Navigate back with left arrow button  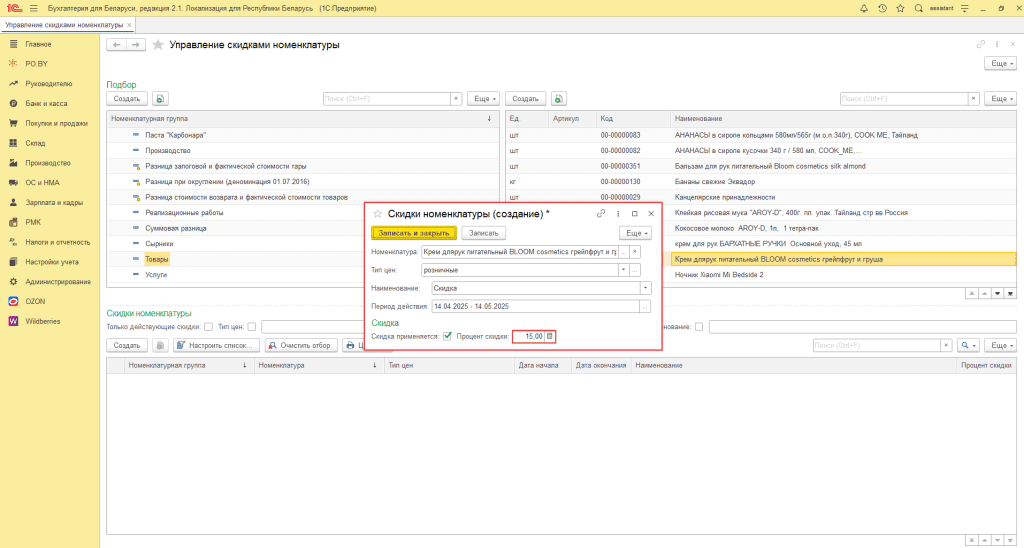[x=117, y=45]
